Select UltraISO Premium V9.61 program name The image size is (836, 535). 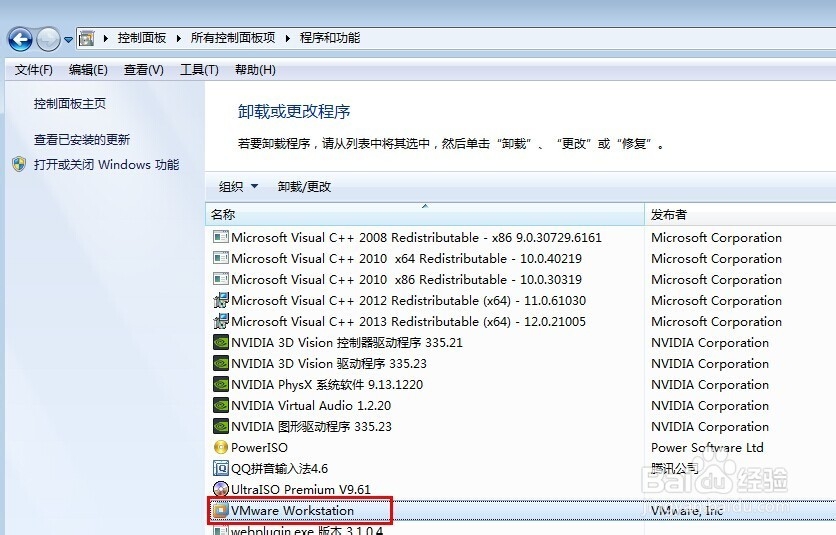301,490
